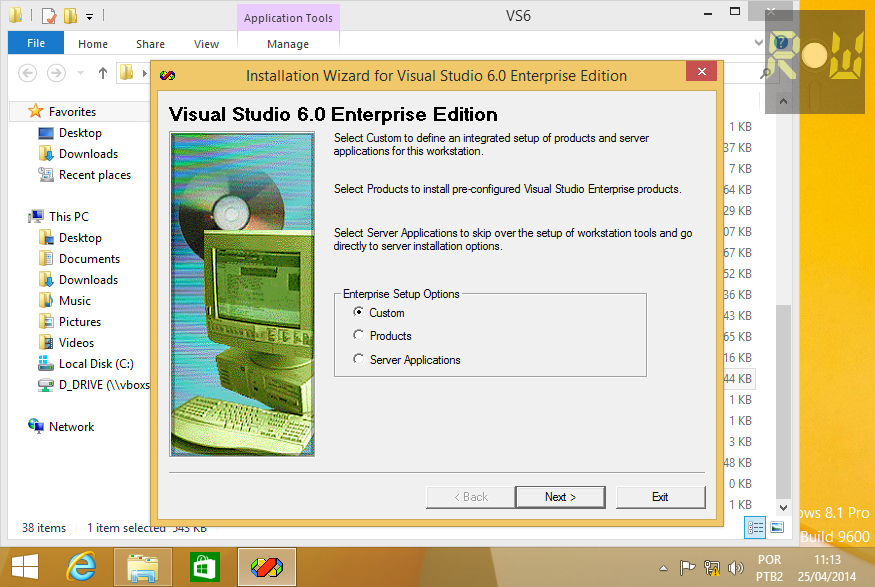875x587 pixels.
Task: Select the Products setup option
Action: [382, 335]
